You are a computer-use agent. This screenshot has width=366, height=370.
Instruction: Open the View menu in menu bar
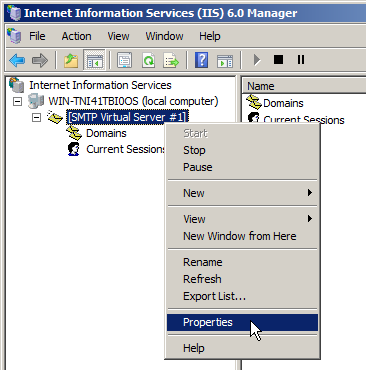coord(118,36)
